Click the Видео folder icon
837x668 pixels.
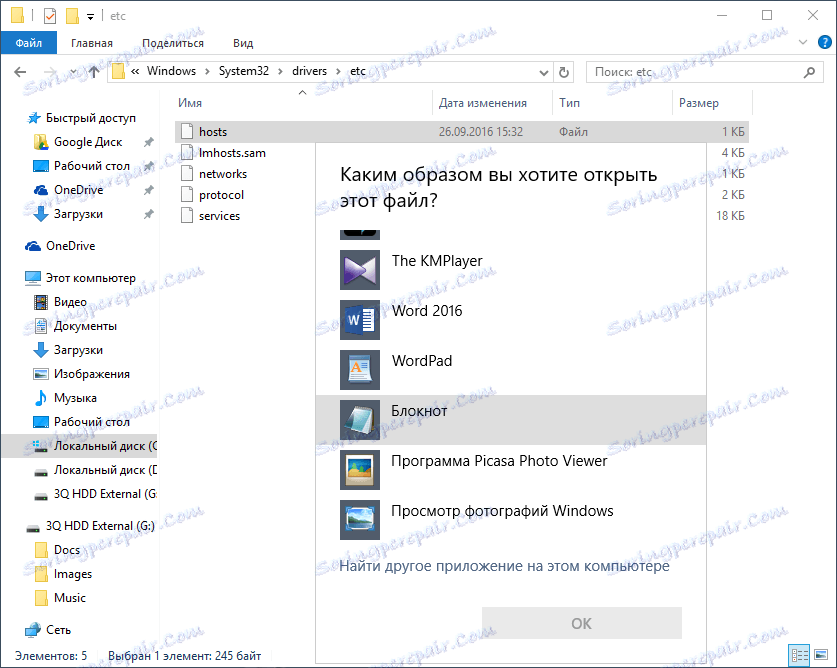click(41, 302)
